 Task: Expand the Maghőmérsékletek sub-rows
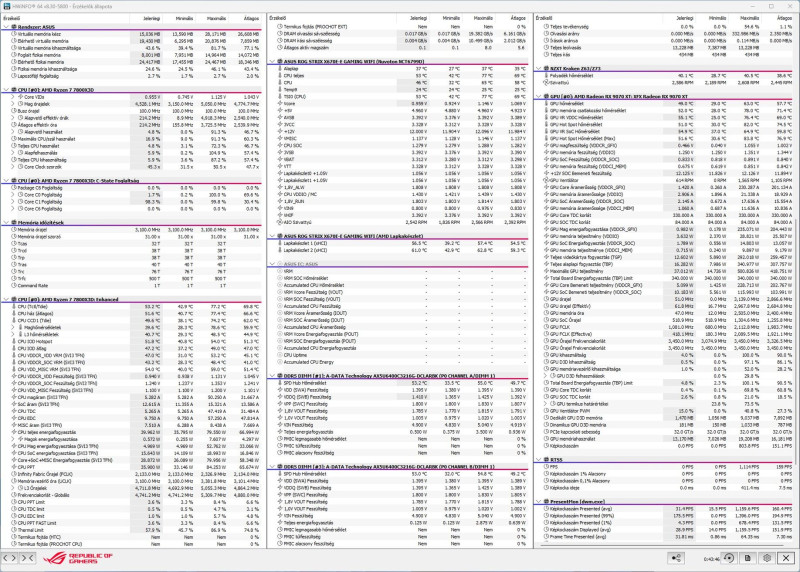point(14,328)
